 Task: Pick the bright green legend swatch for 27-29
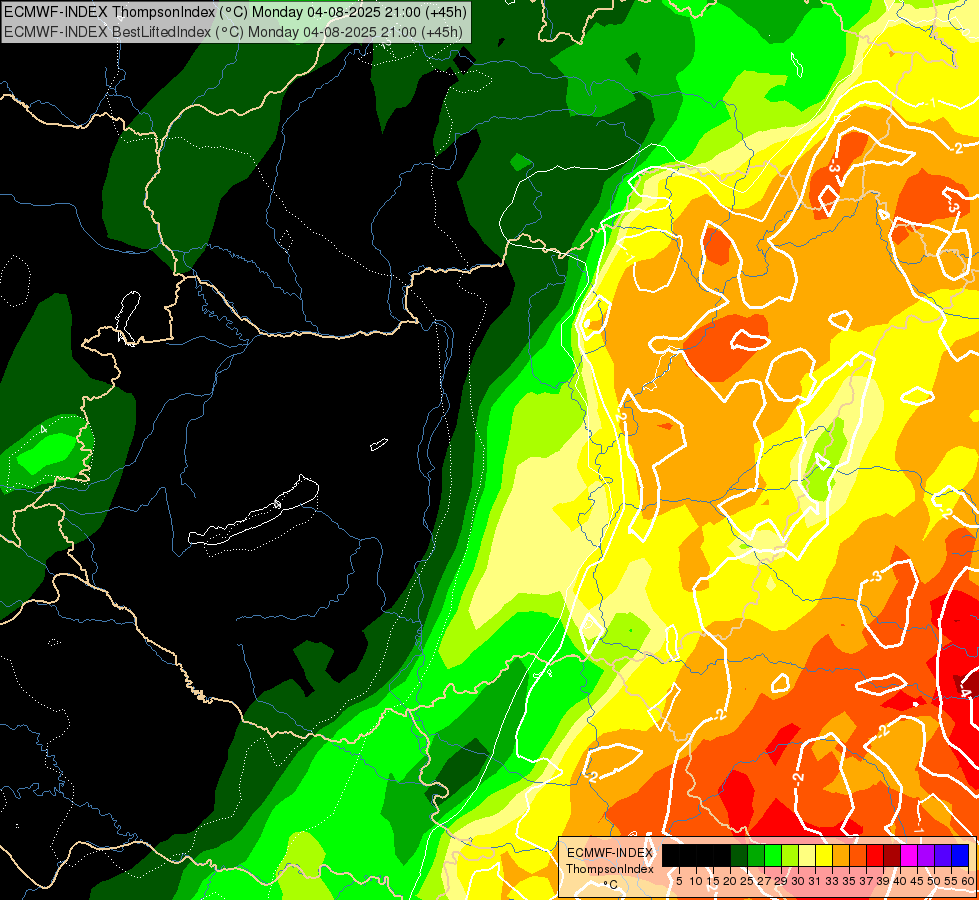(773, 855)
